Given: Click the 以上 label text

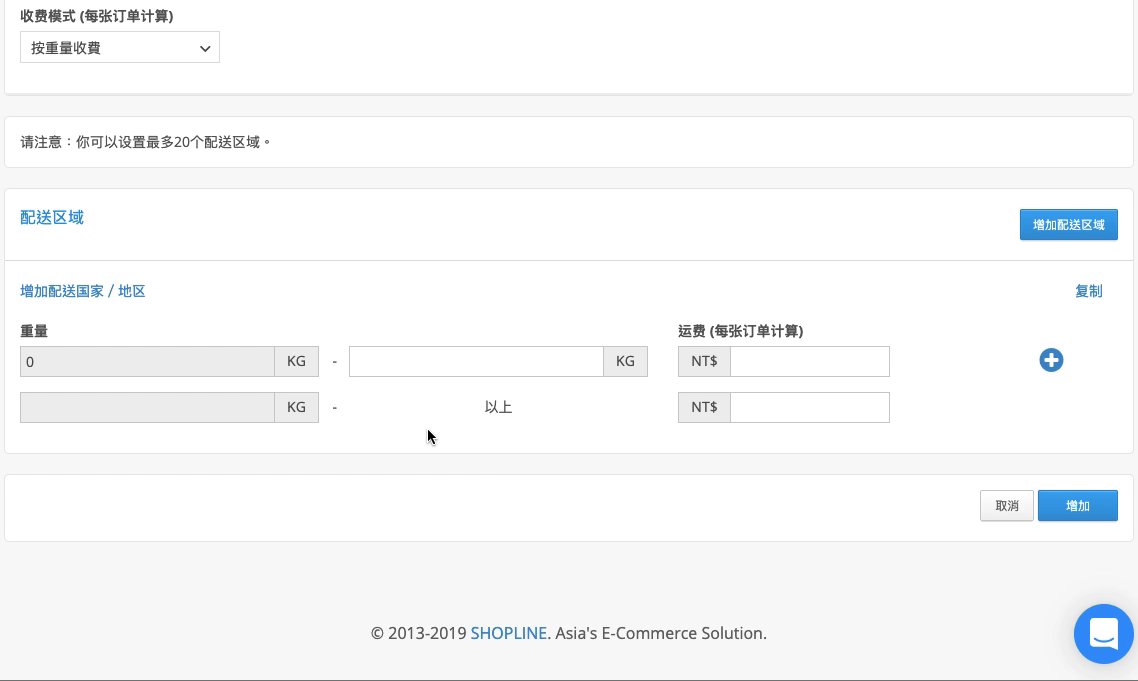Looking at the screenshot, I should point(498,407).
